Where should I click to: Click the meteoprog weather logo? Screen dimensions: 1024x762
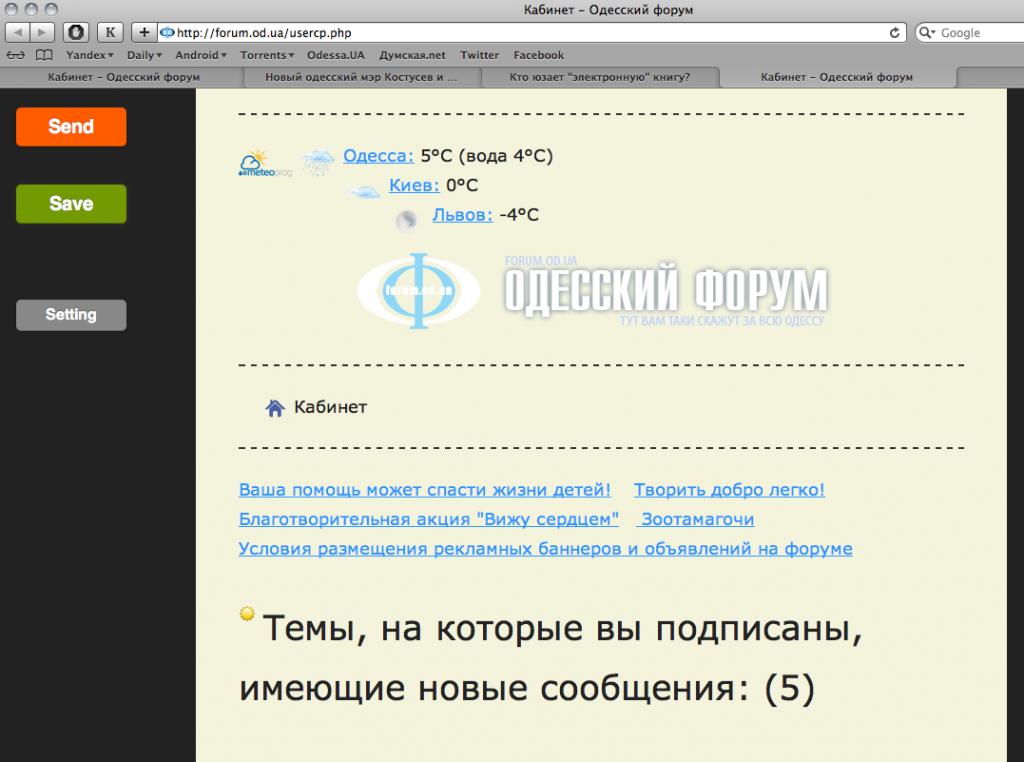(255, 163)
